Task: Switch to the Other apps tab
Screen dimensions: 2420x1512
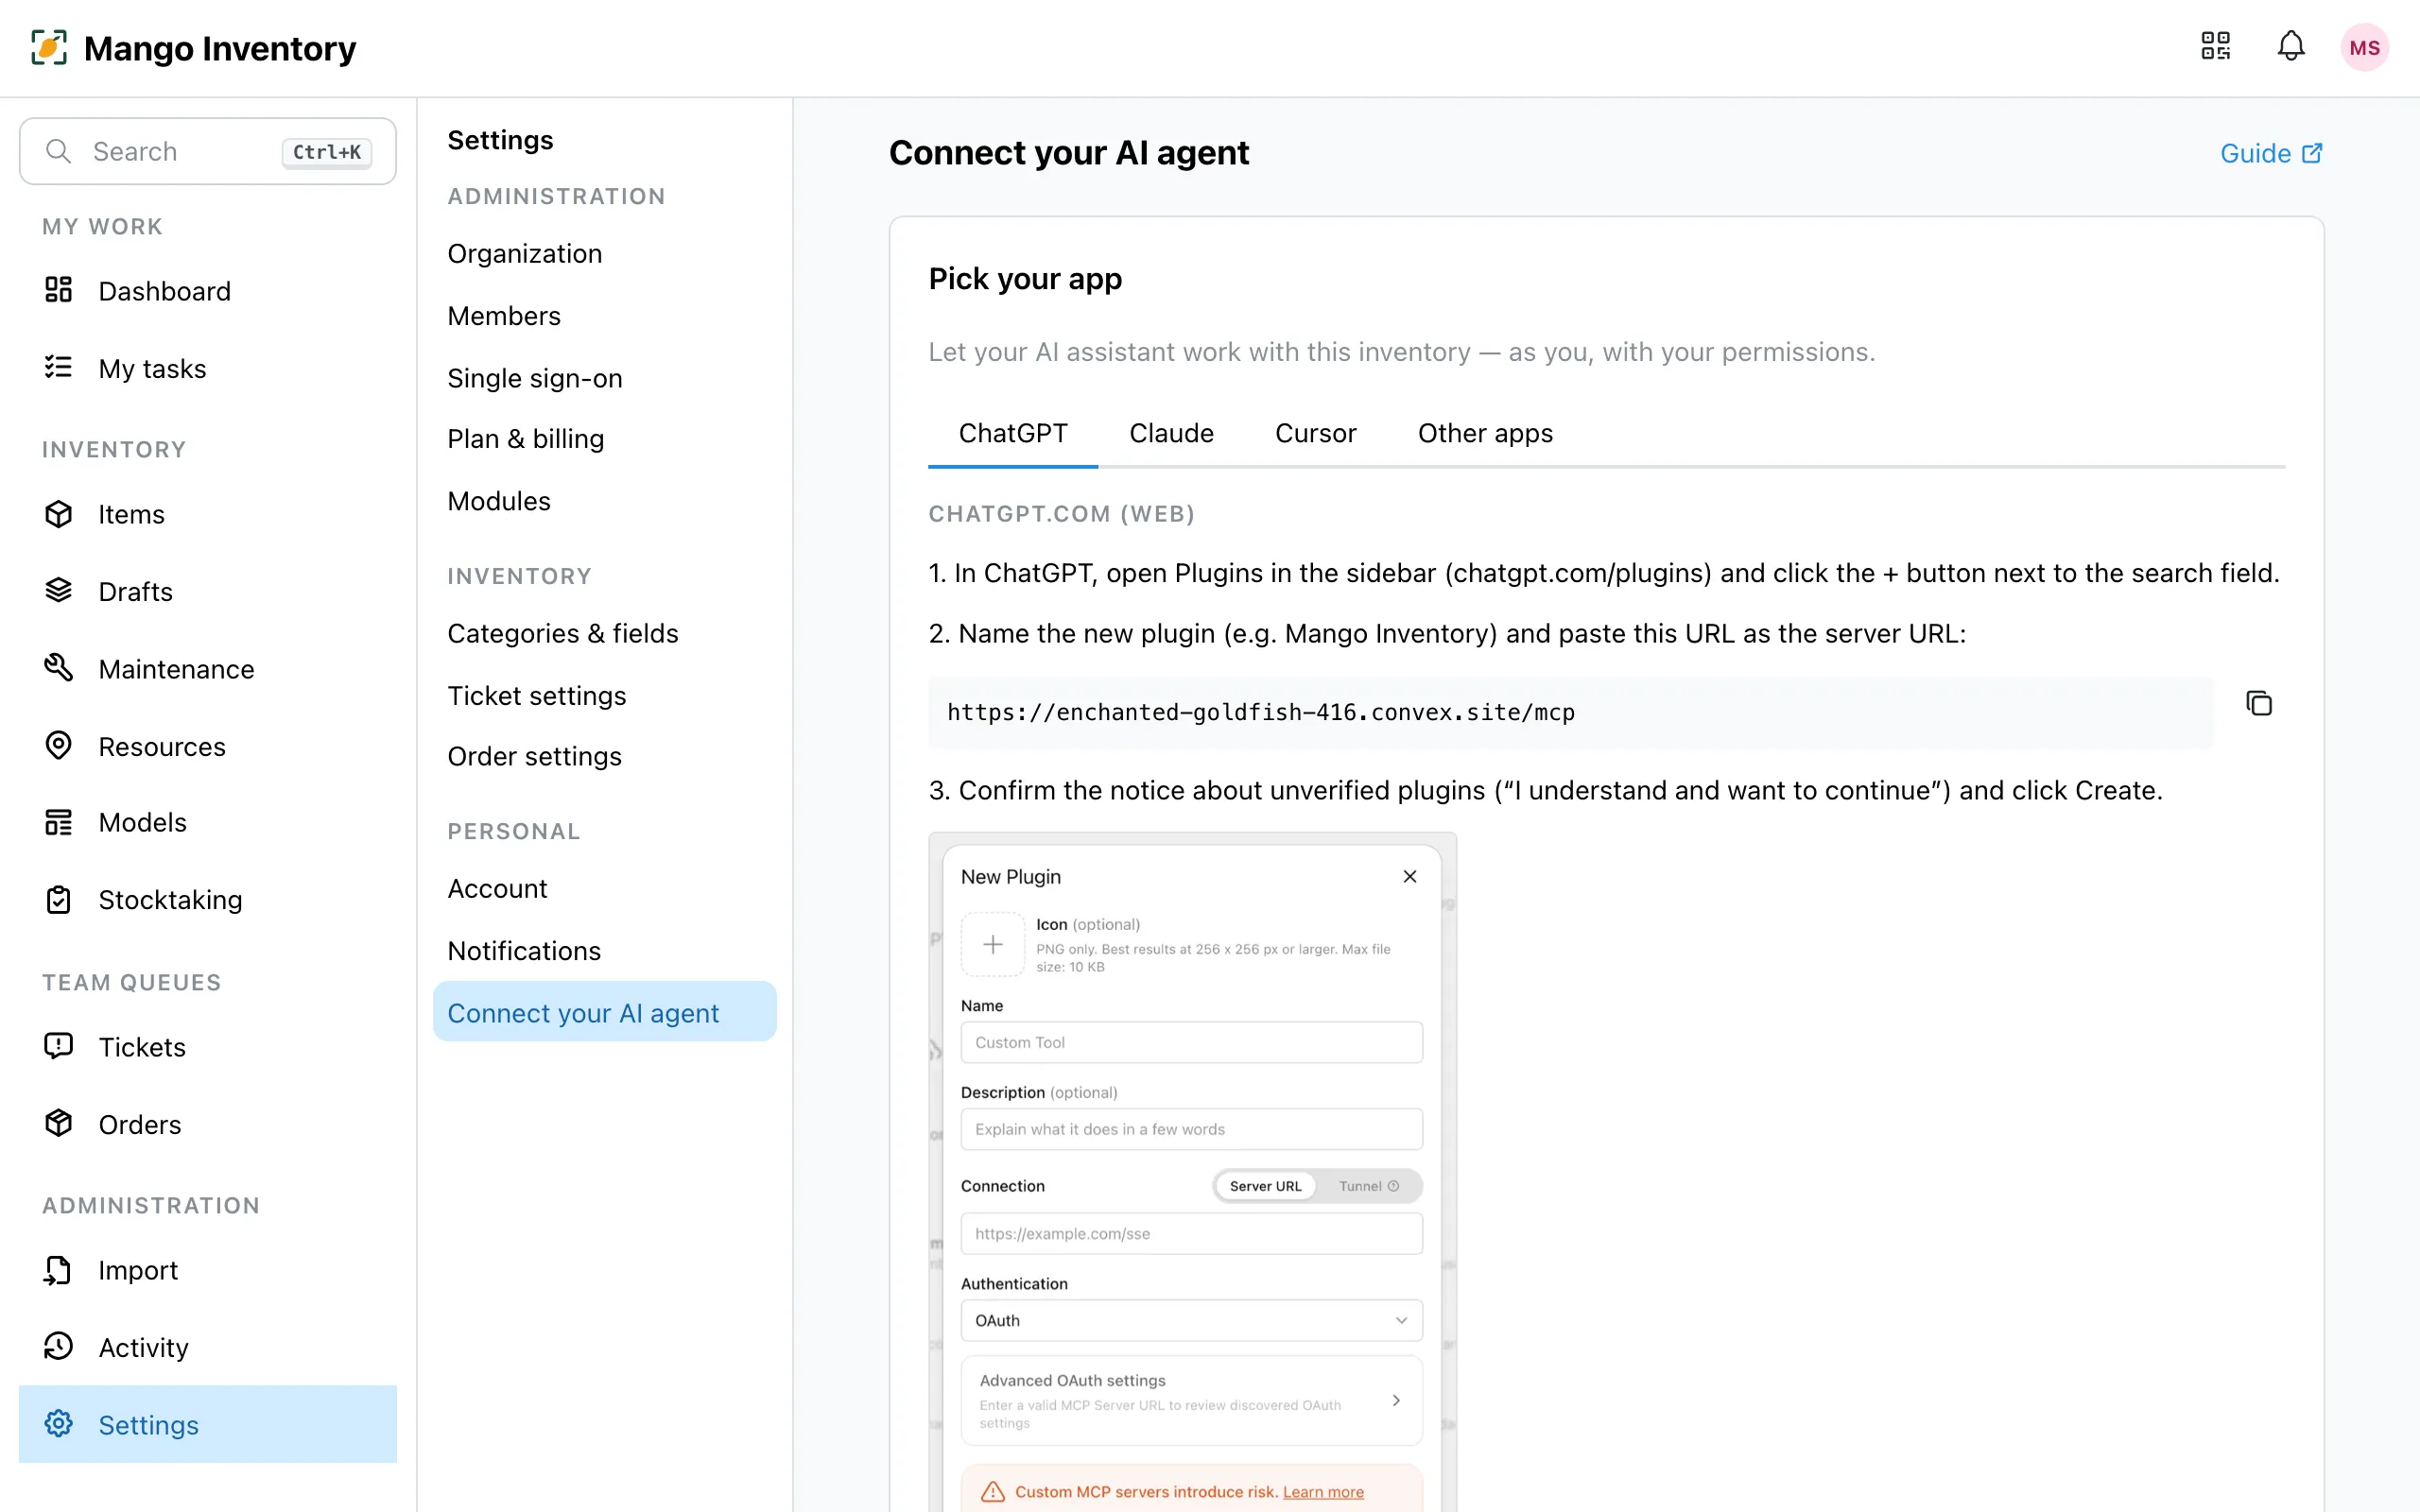Action: click(1484, 433)
